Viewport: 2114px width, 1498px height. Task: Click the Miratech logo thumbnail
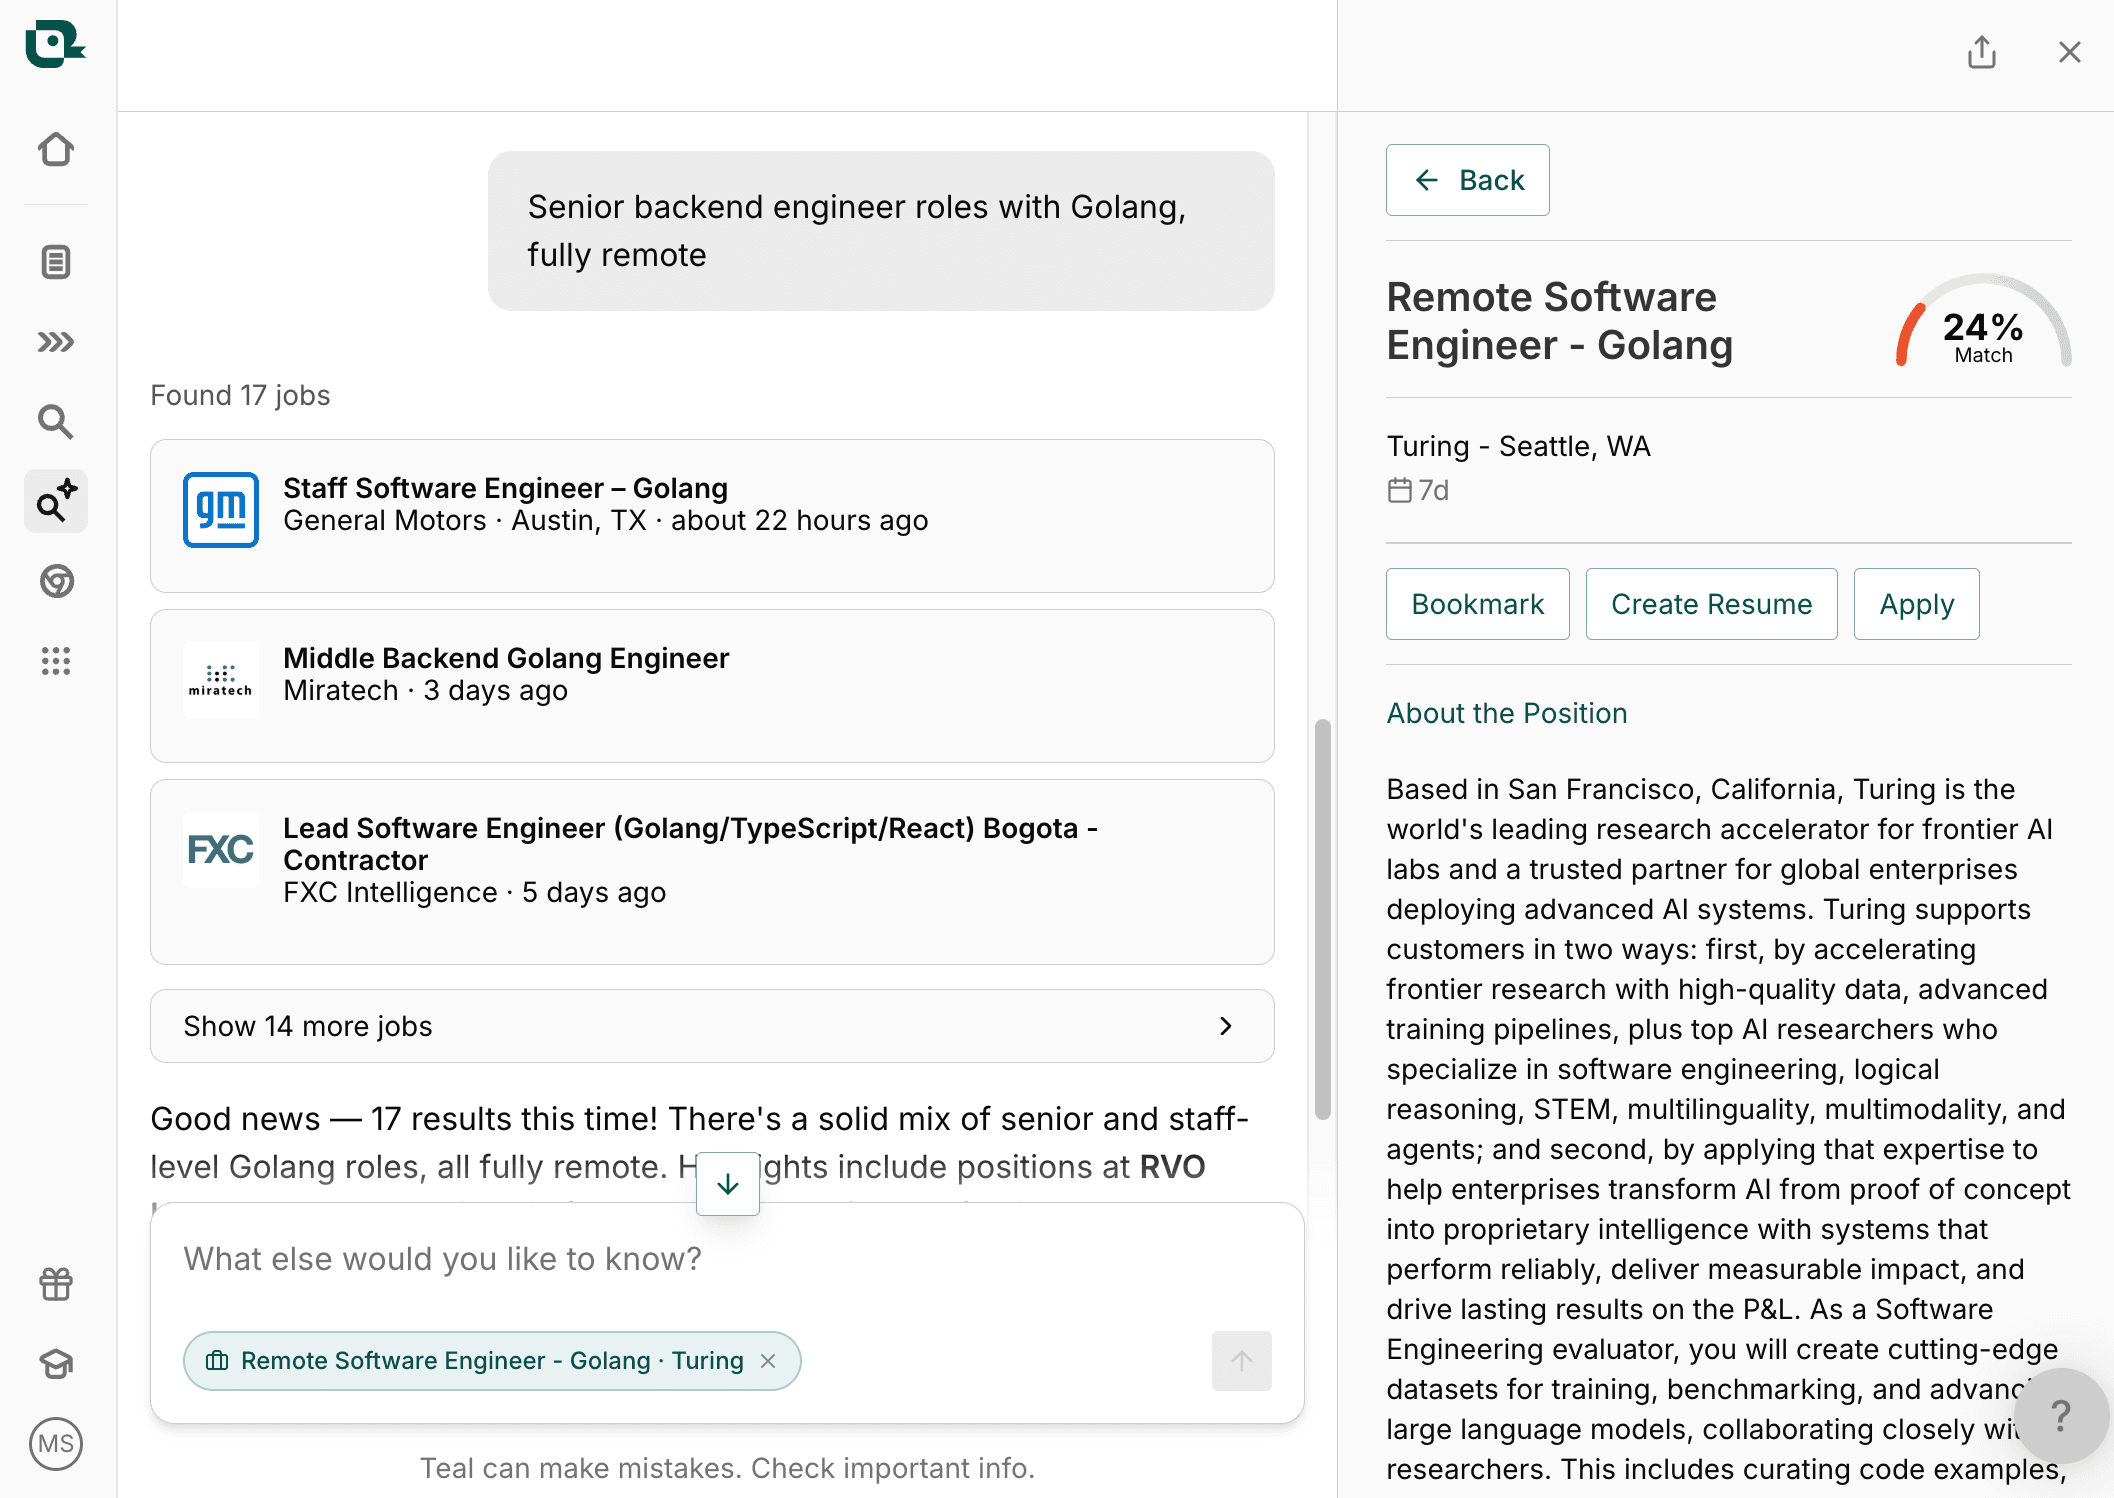pyautogui.click(x=221, y=680)
